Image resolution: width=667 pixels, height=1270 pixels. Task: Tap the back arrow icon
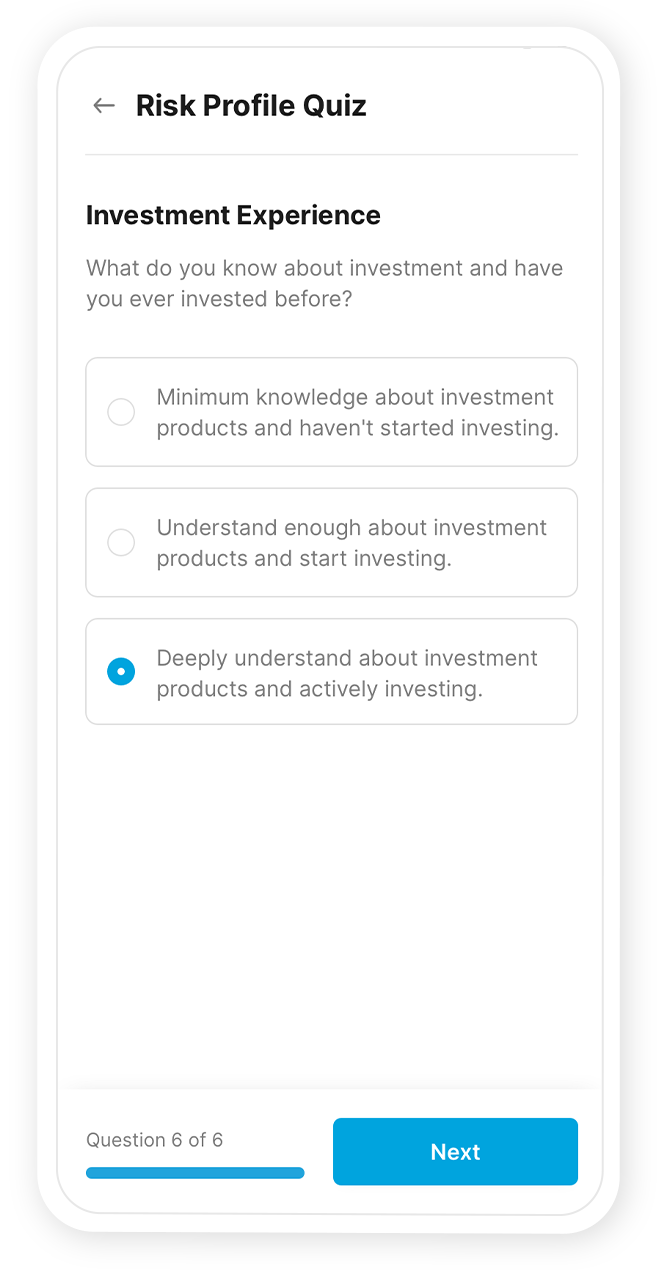click(x=104, y=106)
